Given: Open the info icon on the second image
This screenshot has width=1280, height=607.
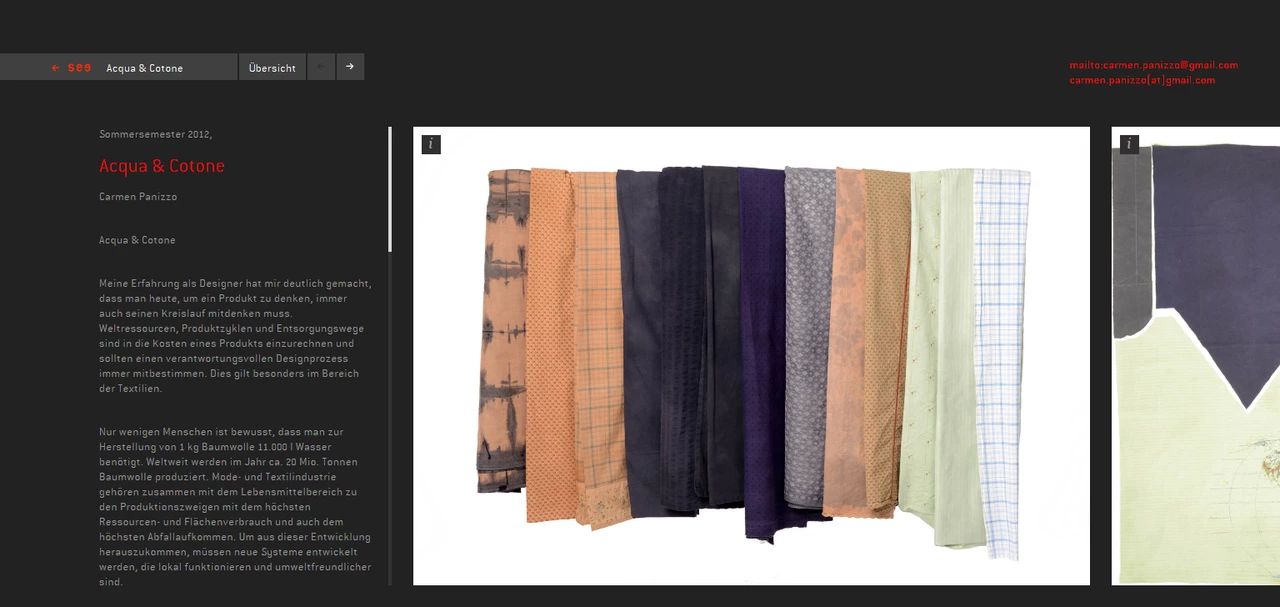Looking at the screenshot, I should point(1129,144).
